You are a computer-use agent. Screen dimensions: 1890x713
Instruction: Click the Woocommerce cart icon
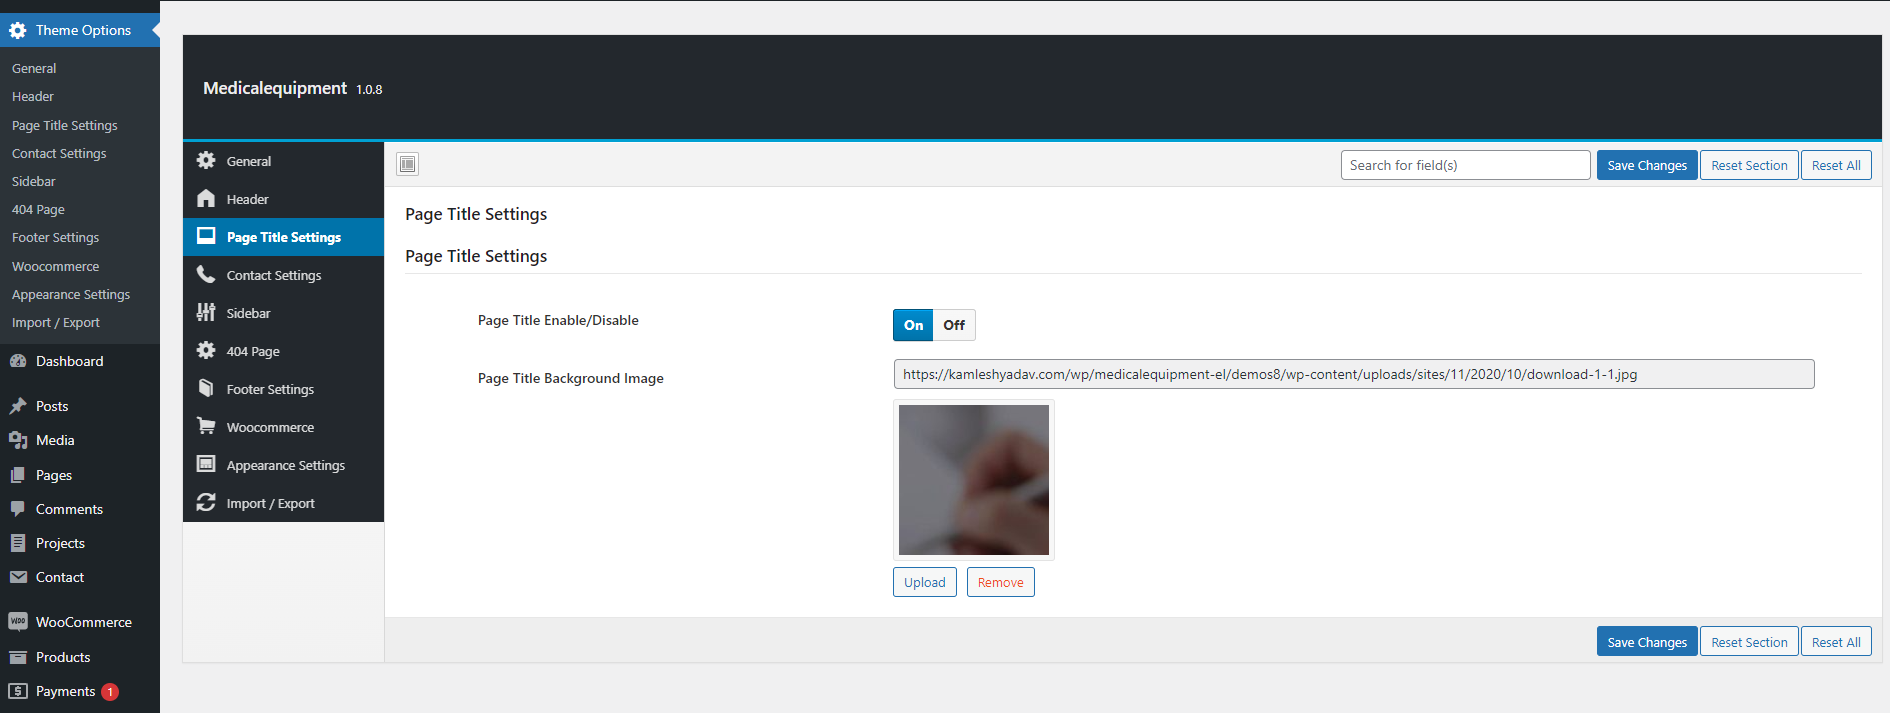pyautogui.click(x=206, y=427)
